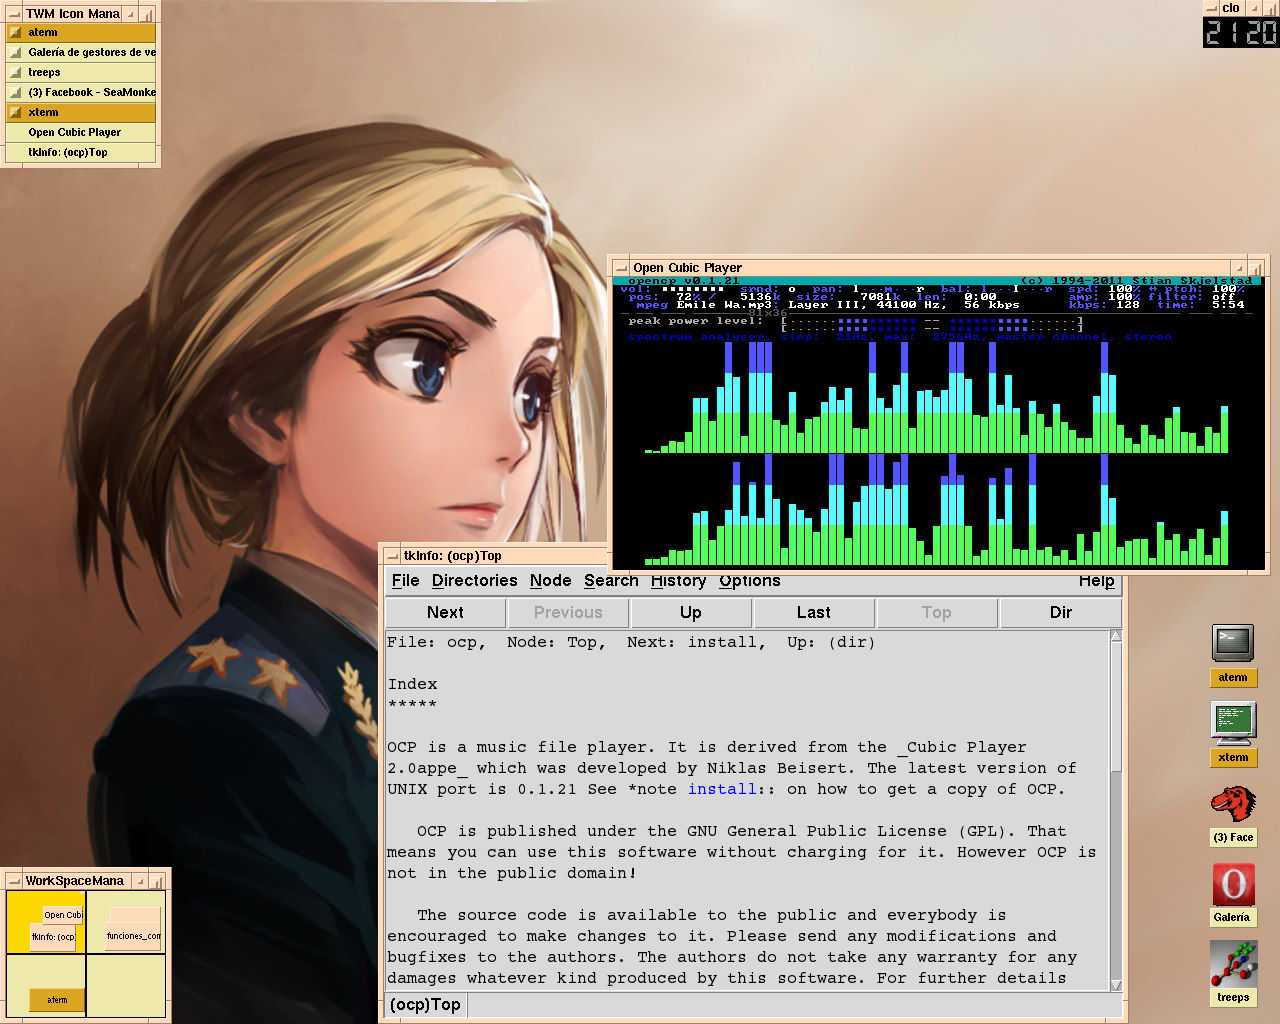Select "Open Cubic Player" in Icon Manager

pos(80,132)
